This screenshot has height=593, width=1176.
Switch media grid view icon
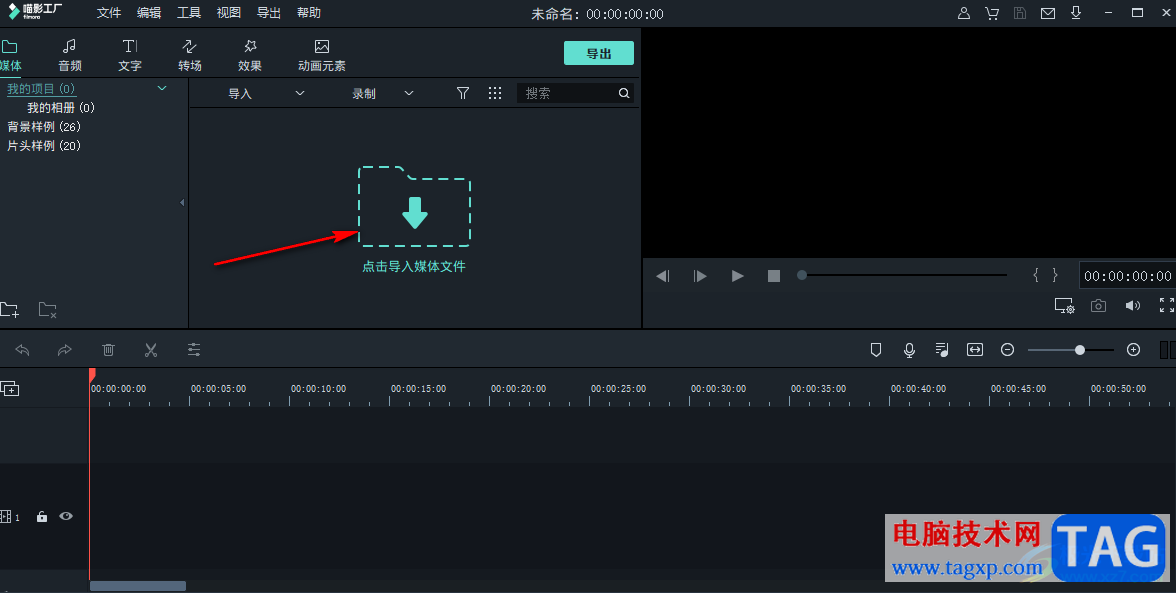coord(495,93)
